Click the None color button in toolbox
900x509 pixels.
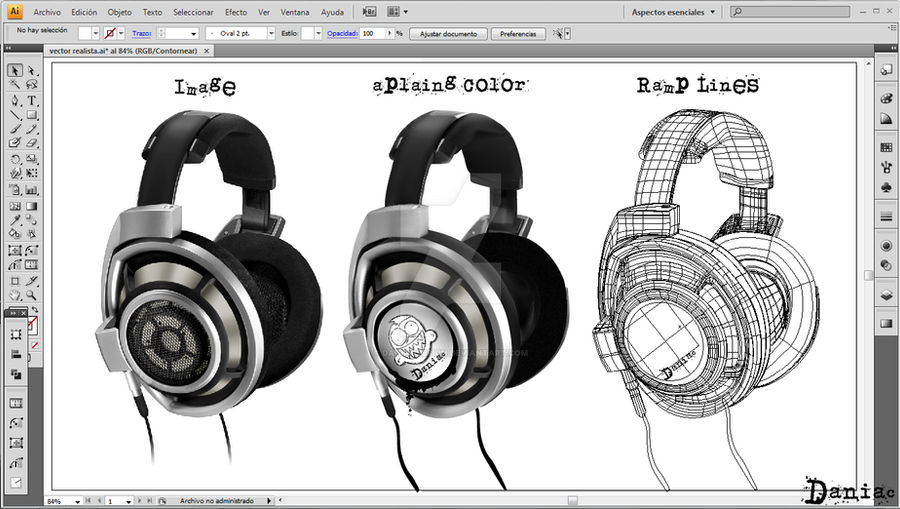(x=35, y=345)
